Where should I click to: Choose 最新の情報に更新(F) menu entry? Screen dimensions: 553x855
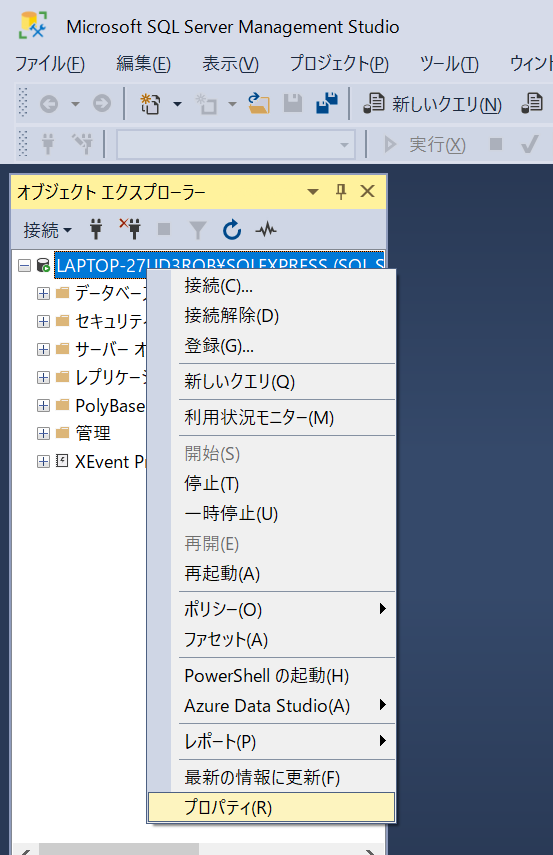click(x=272, y=778)
